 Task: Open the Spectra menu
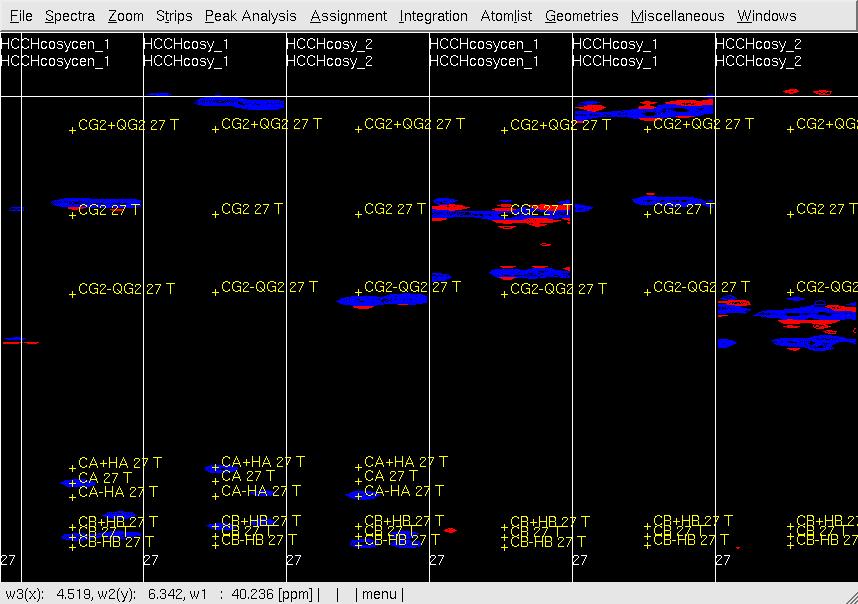(70, 16)
